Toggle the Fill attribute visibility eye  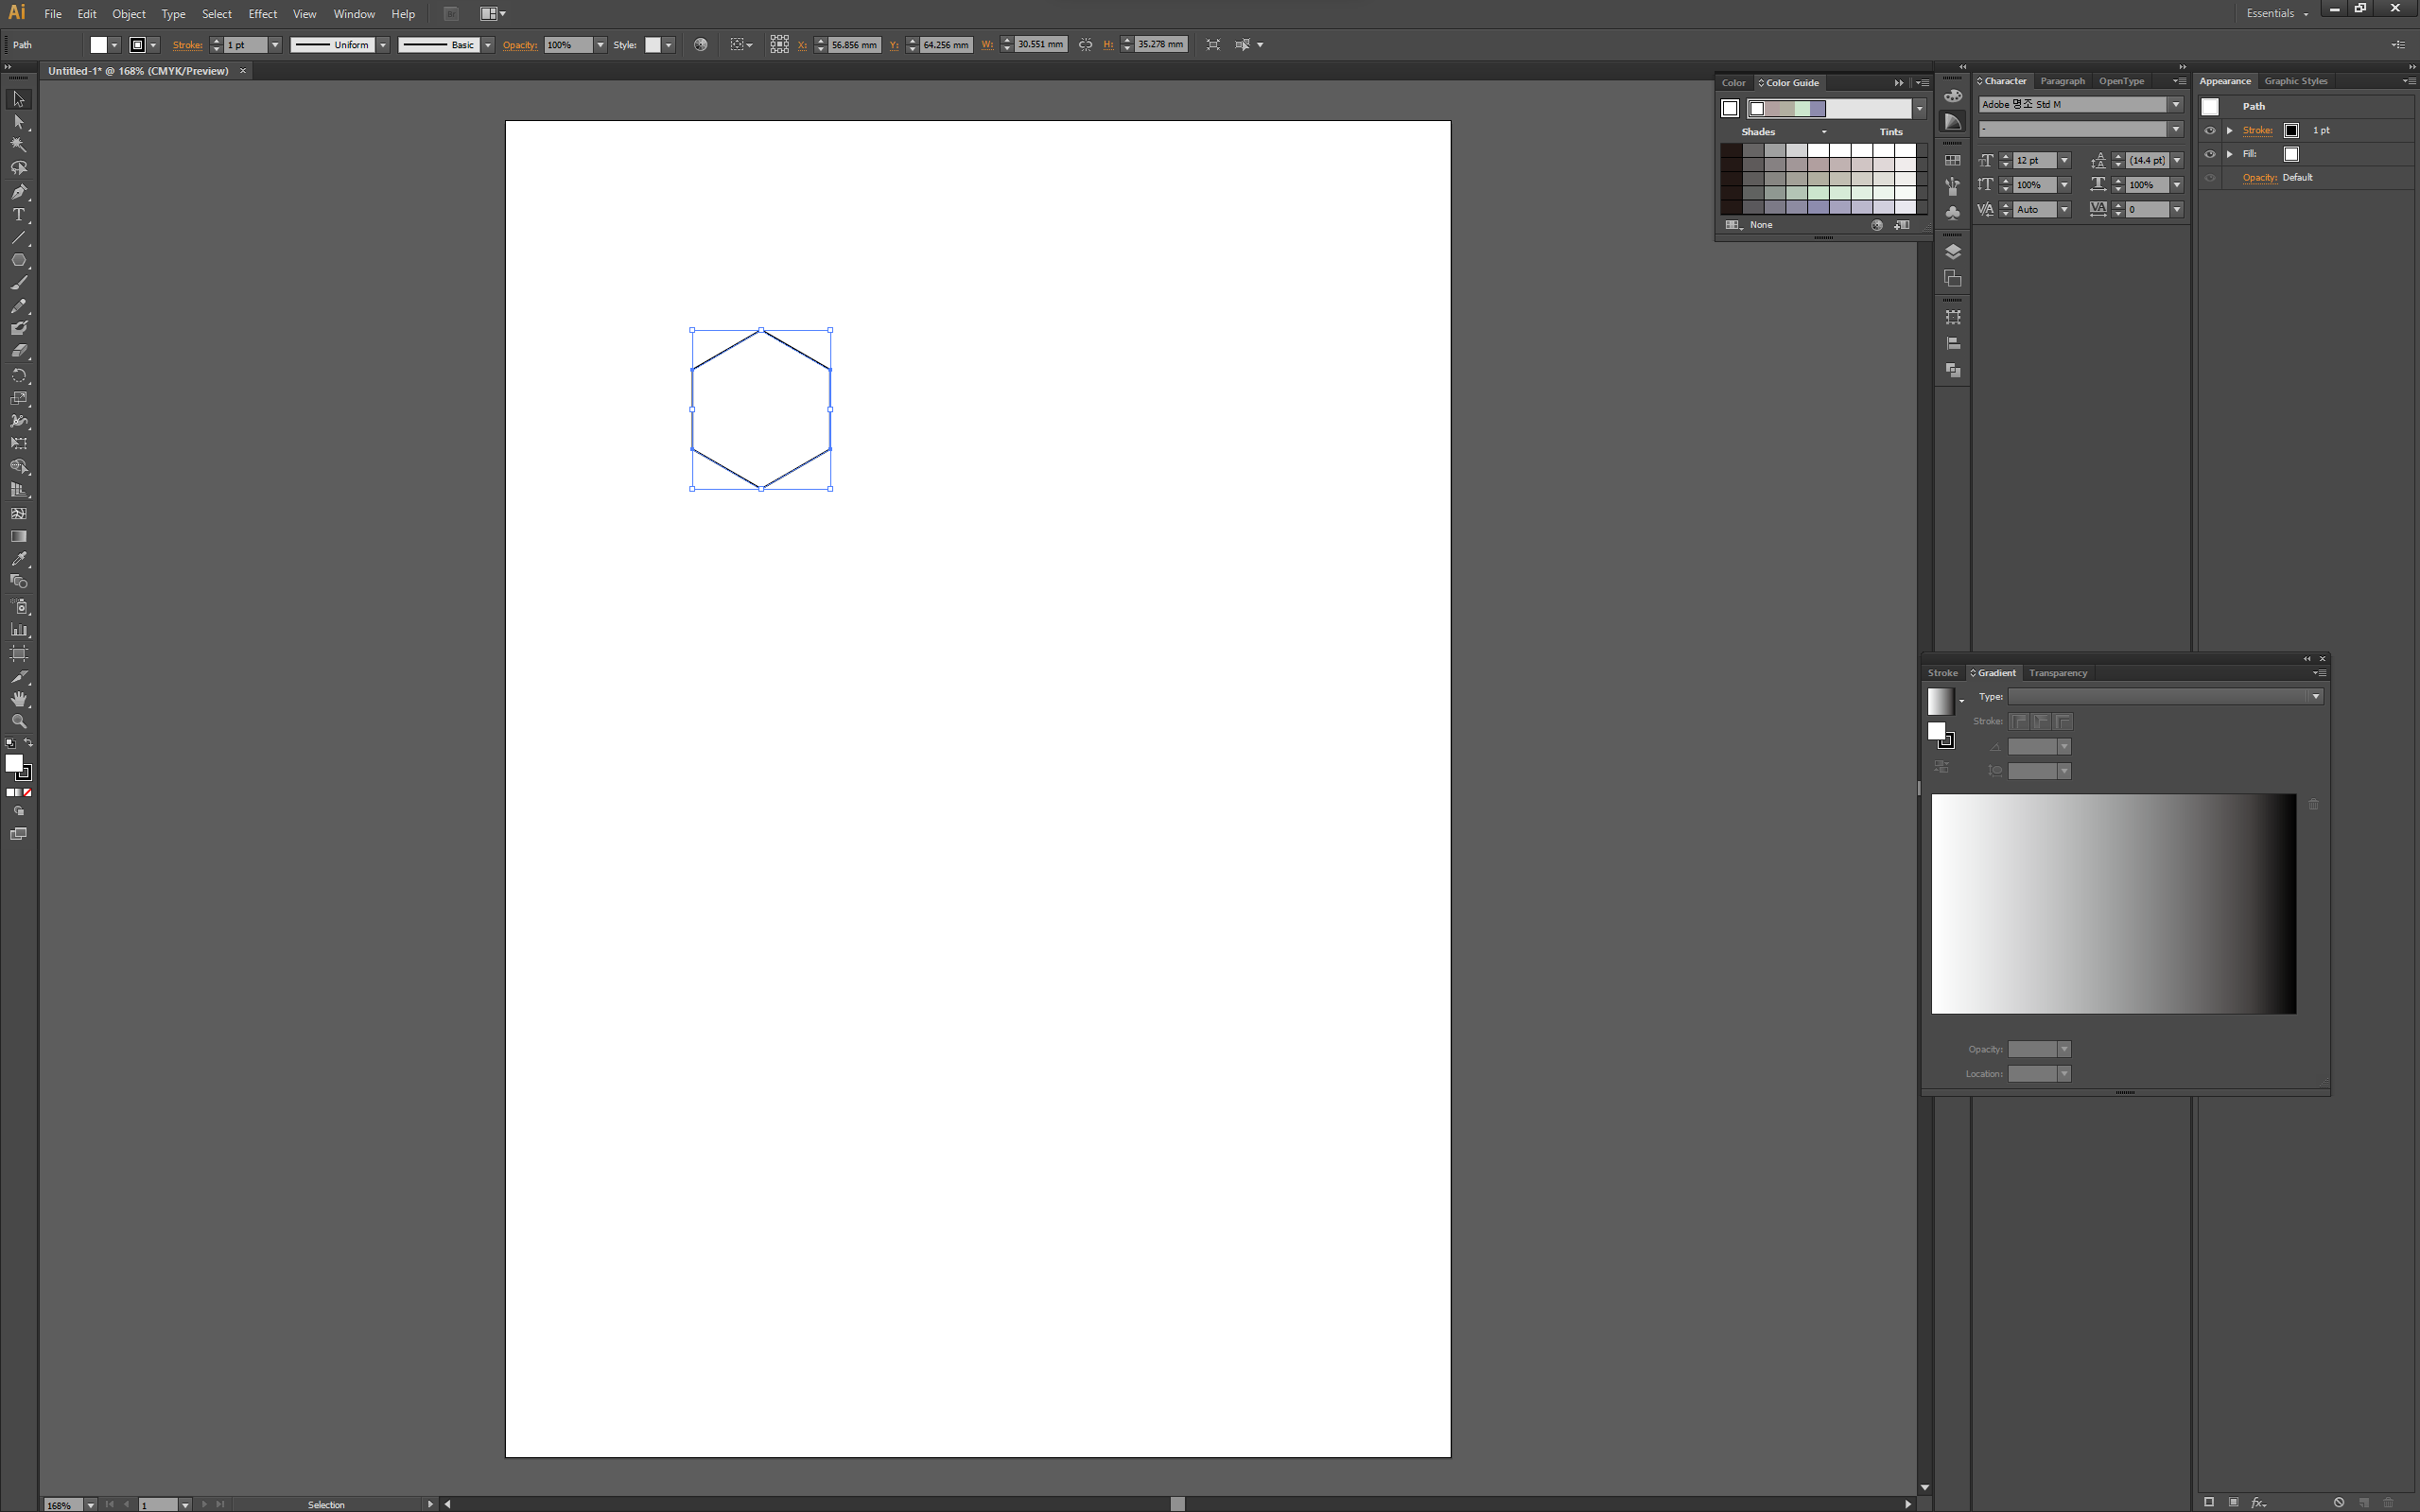pos(2210,154)
